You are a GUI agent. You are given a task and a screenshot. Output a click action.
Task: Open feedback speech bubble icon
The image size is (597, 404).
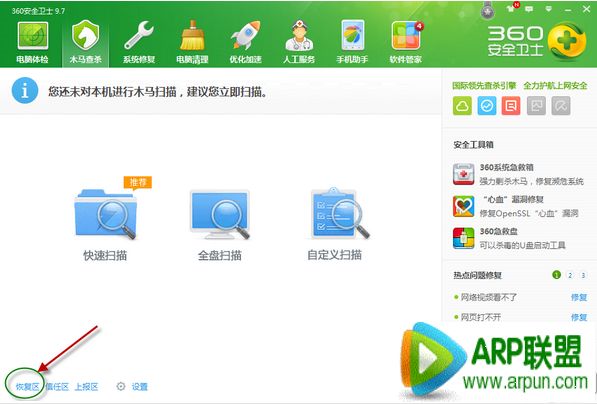529,9
